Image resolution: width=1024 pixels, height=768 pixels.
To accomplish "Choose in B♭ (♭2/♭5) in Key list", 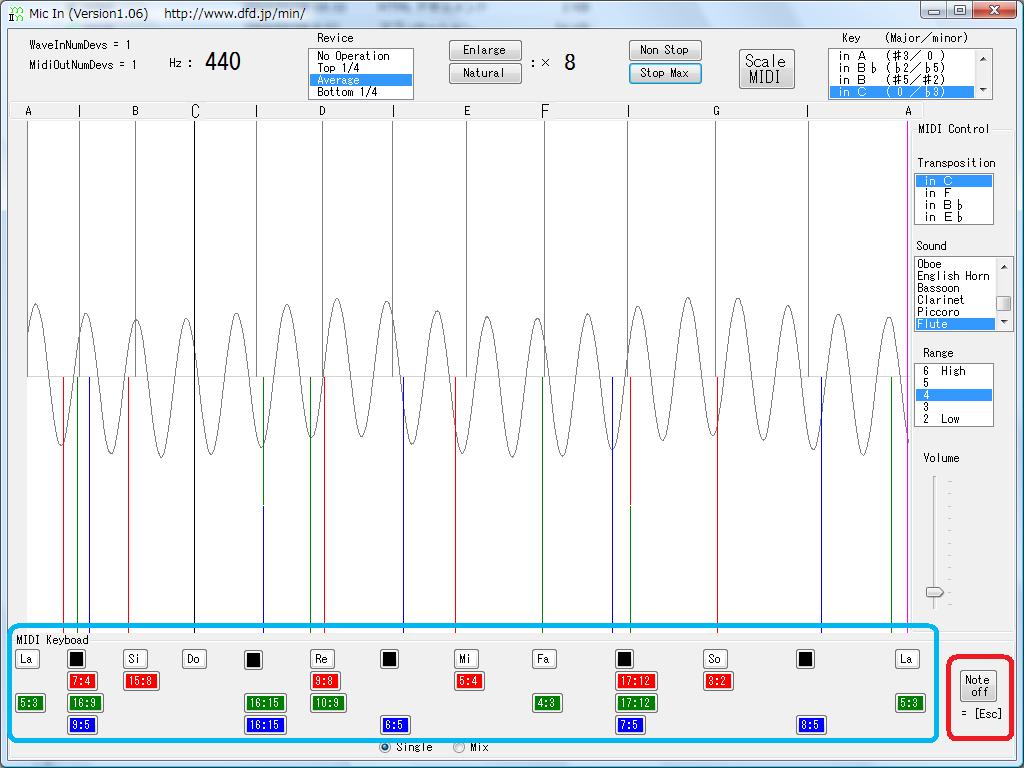I will [x=902, y=68].
